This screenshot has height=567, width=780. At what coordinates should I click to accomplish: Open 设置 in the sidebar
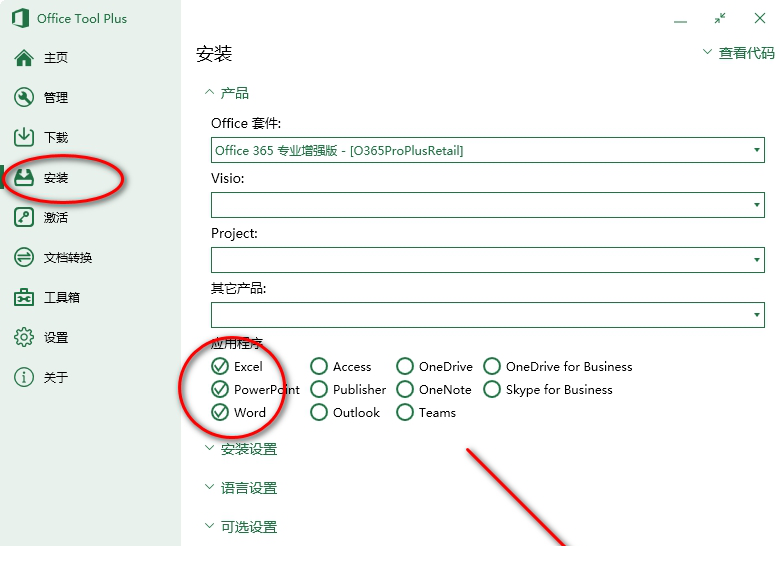56,337
